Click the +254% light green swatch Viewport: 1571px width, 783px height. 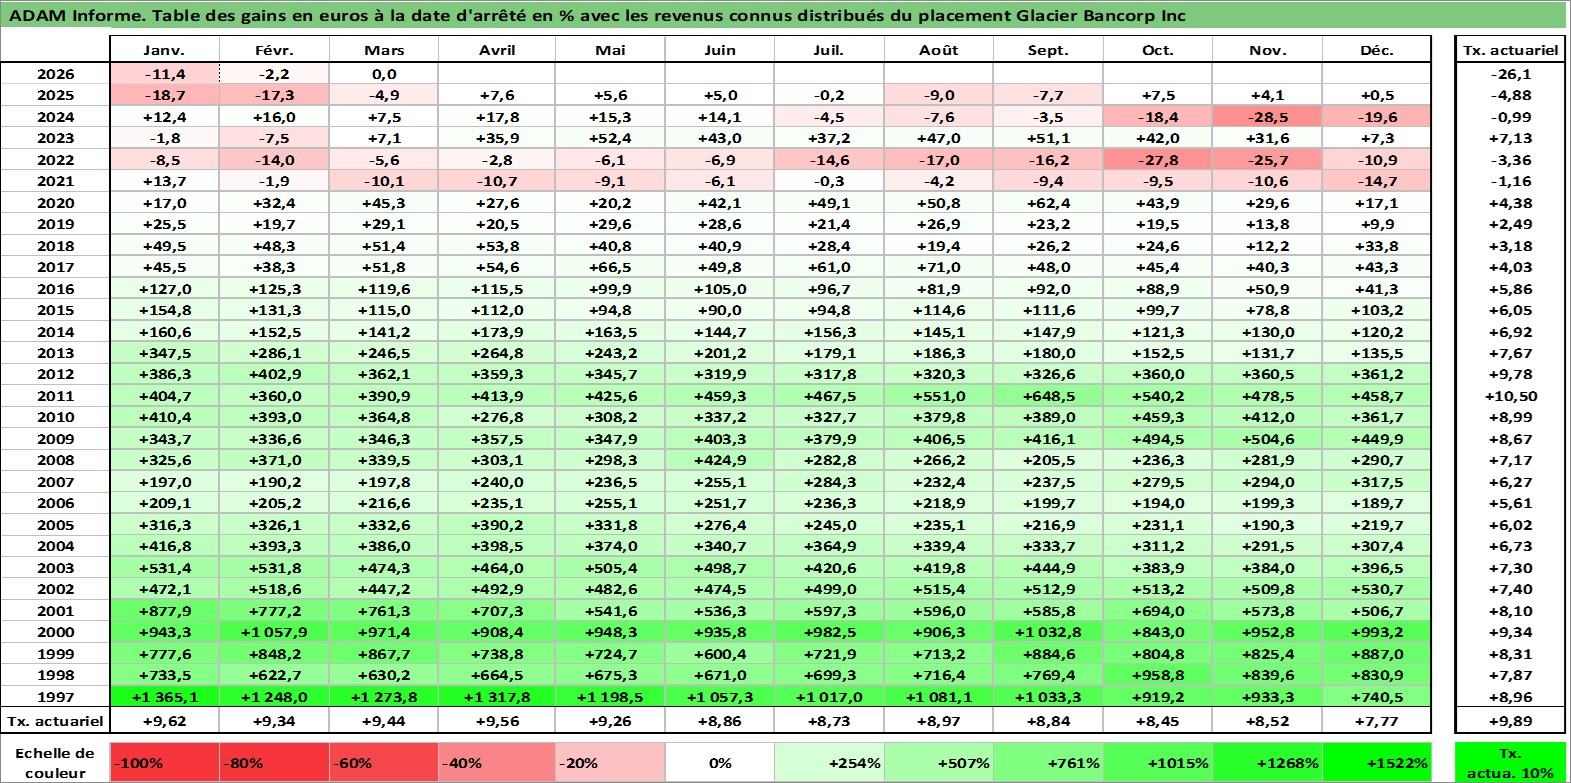(829, 762)
